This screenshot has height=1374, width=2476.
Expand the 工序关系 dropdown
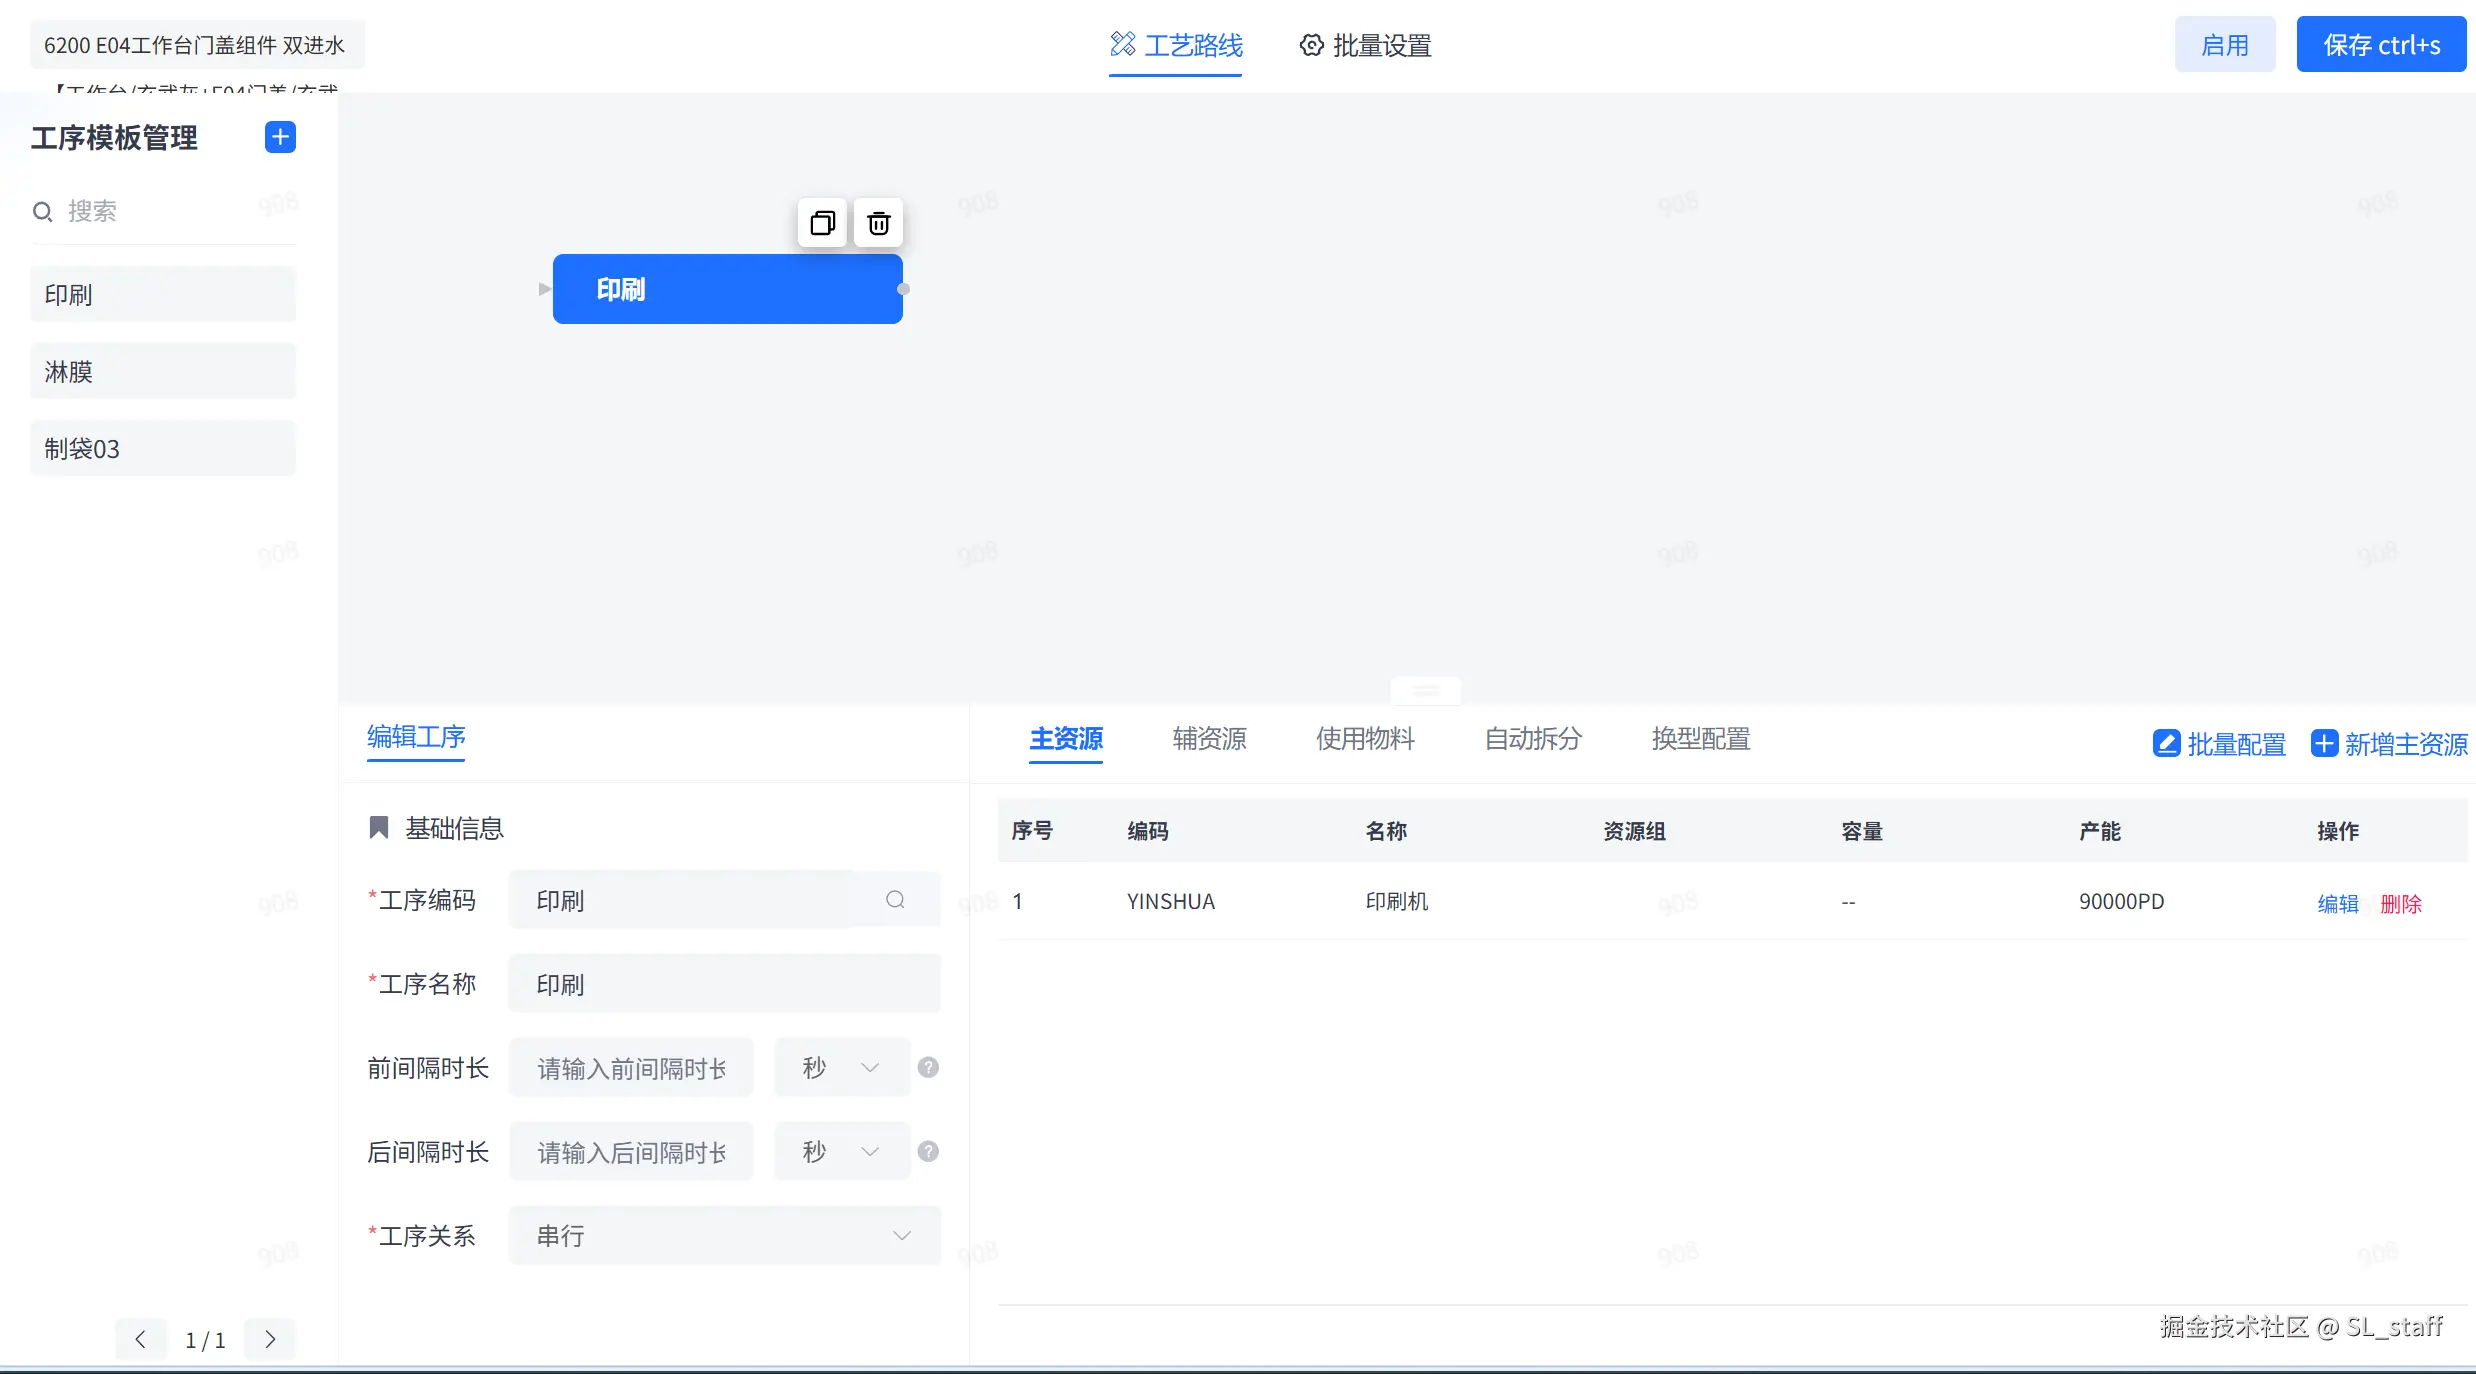tap(724, 1236)
